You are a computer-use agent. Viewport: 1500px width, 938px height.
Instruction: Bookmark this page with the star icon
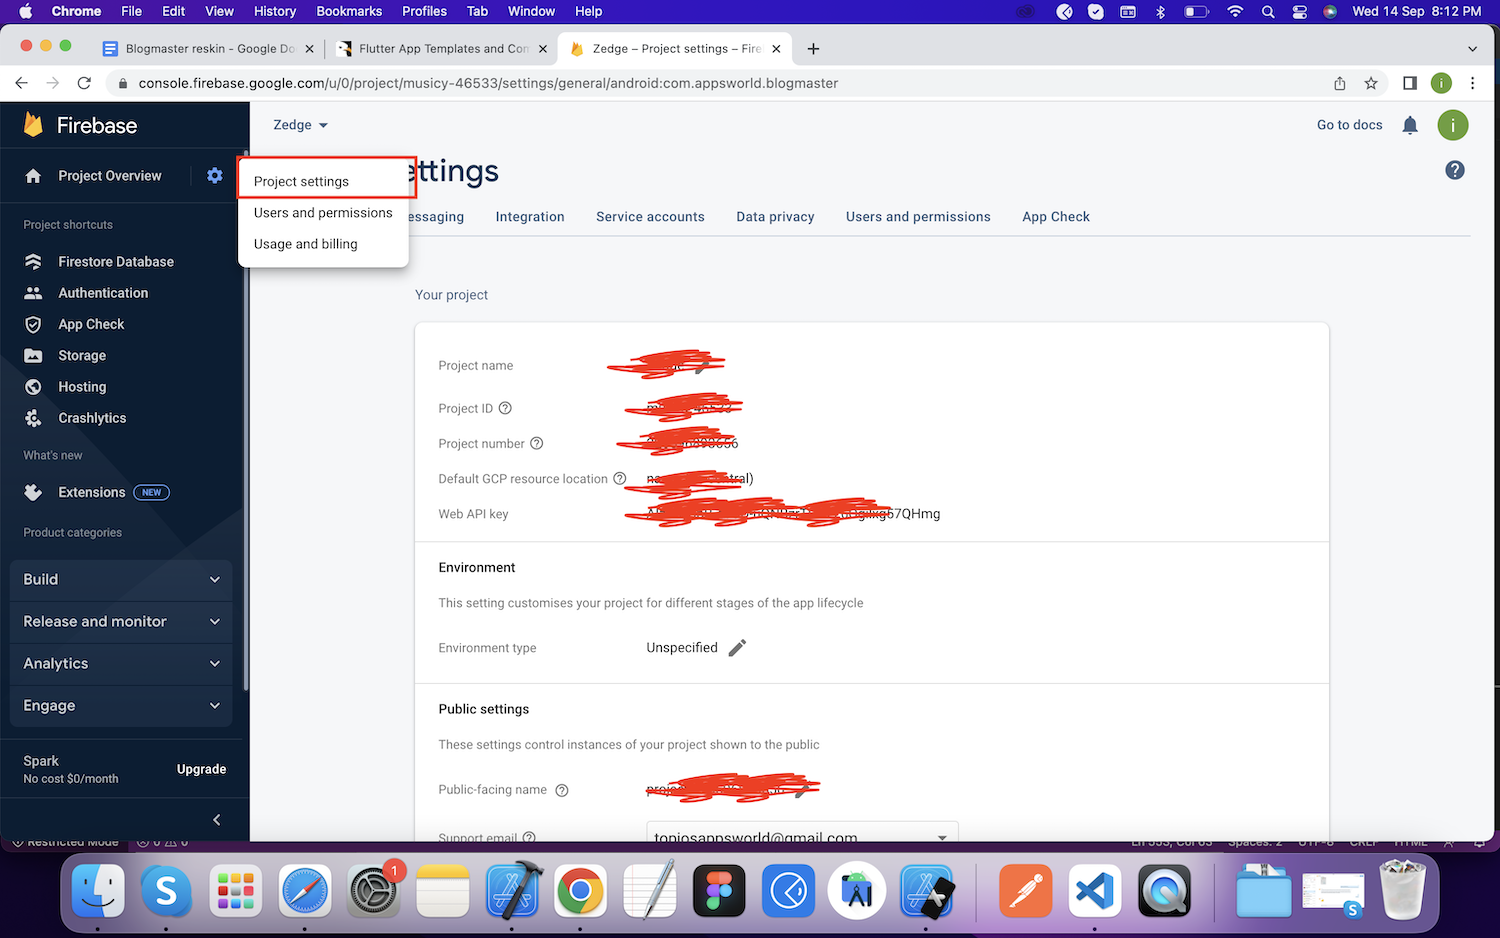1371,83
